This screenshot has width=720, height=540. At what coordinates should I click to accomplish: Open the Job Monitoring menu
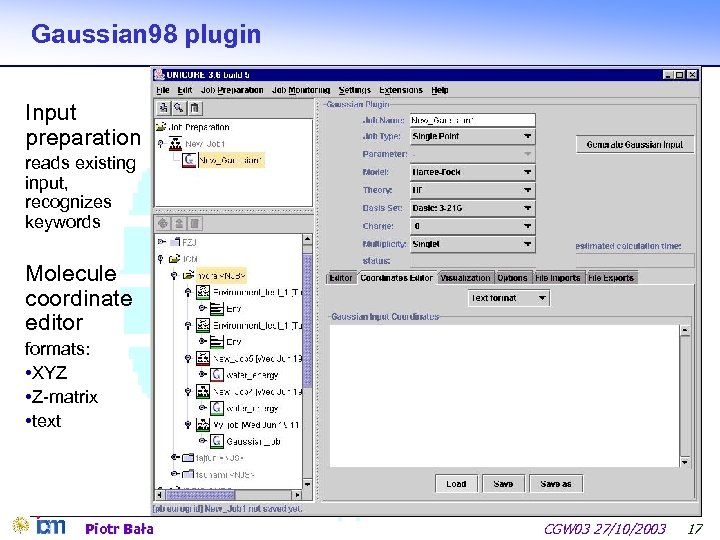(301, 90)
